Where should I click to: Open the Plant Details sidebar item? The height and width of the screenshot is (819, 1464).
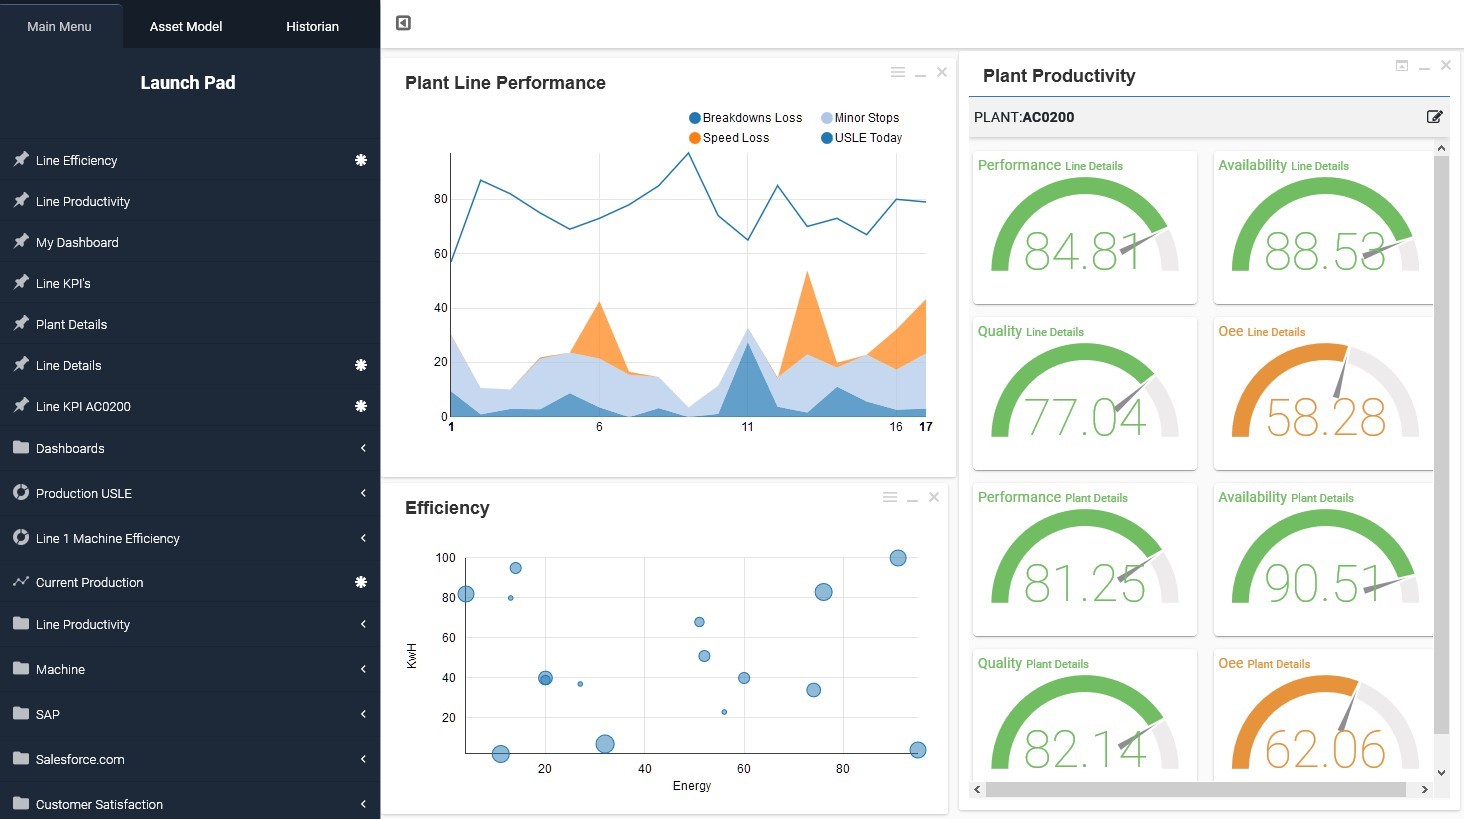(x=190, y=324)
